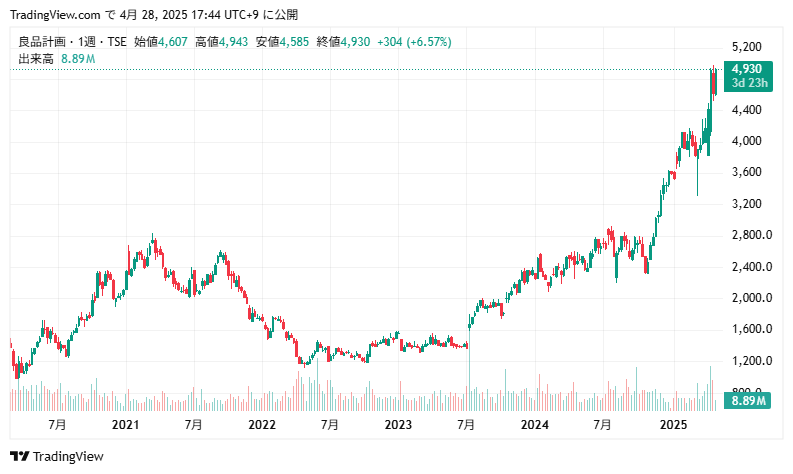Click the 3,600 price axis label
Image resolution: width=793 pixels, height=474 pixels.
pyautogui.click(x=746, y=173)
